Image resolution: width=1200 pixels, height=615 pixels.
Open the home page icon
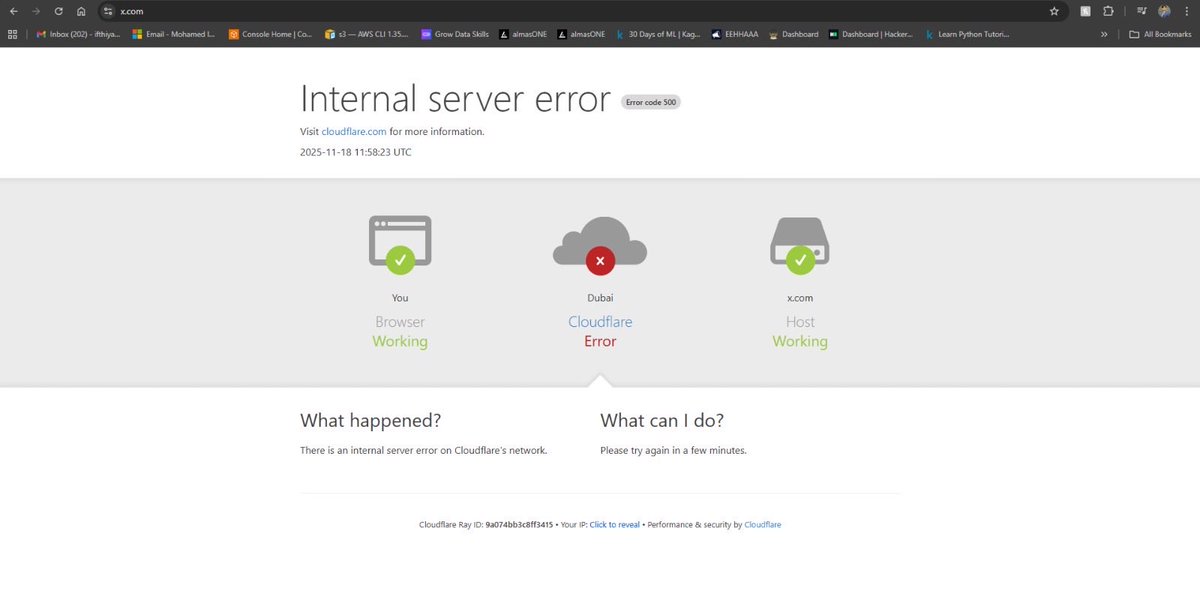pos(80,13)
